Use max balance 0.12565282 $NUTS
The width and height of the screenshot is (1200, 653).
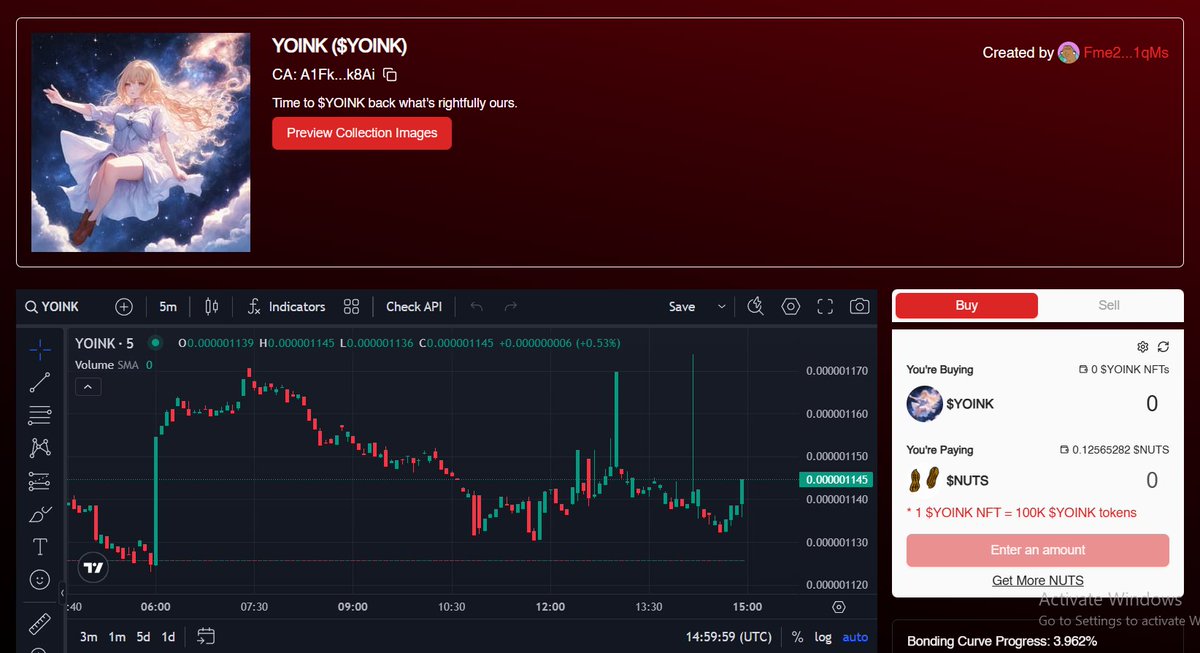pos(1115,450)
